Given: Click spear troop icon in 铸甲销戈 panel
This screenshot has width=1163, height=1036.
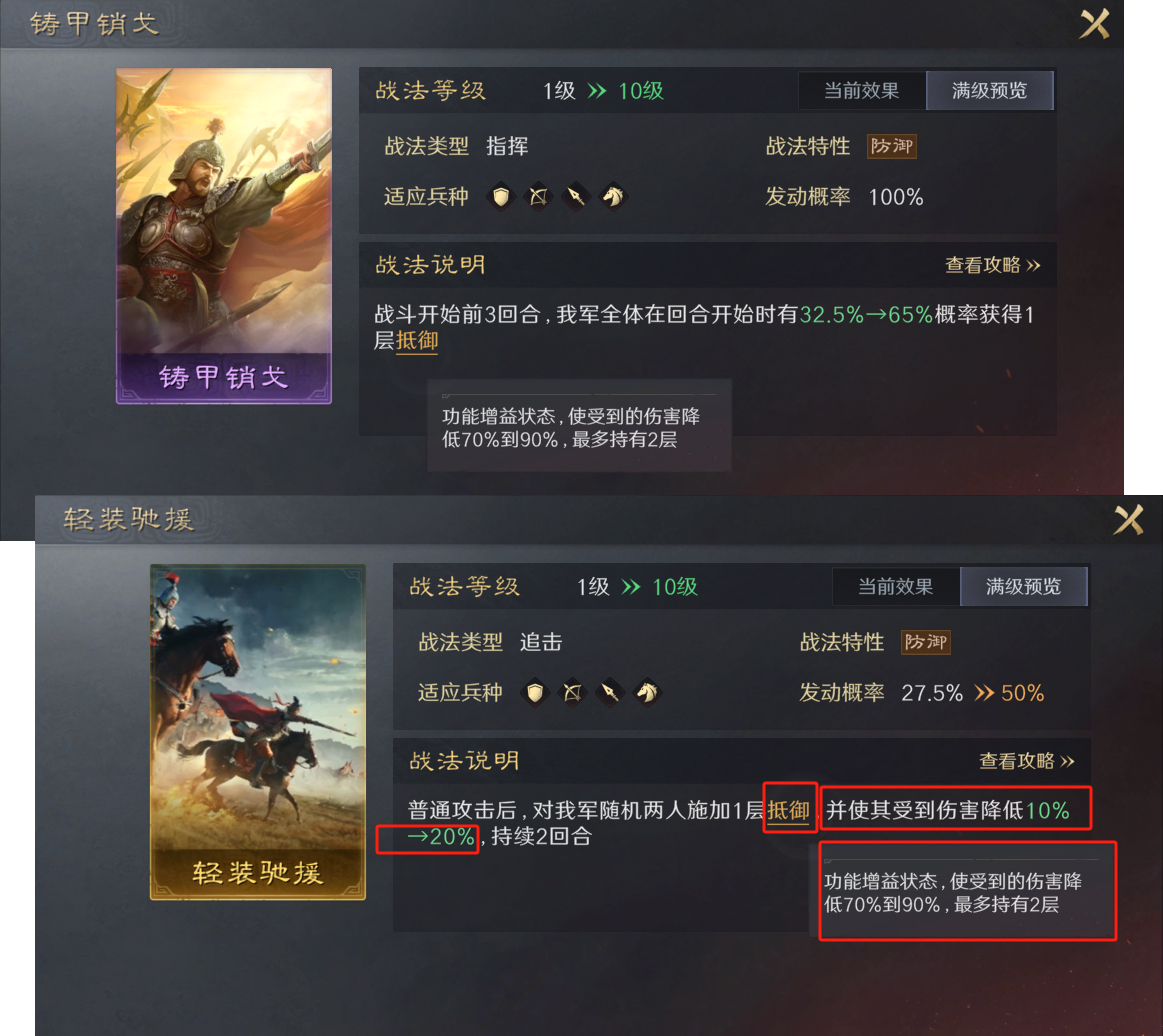Looking at the screenshot, I should click(576, 197).
